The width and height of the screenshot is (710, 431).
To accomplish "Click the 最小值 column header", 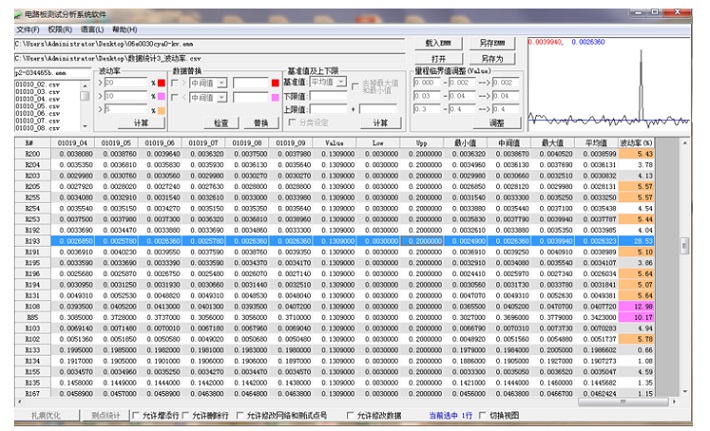I will pos(465,143).
